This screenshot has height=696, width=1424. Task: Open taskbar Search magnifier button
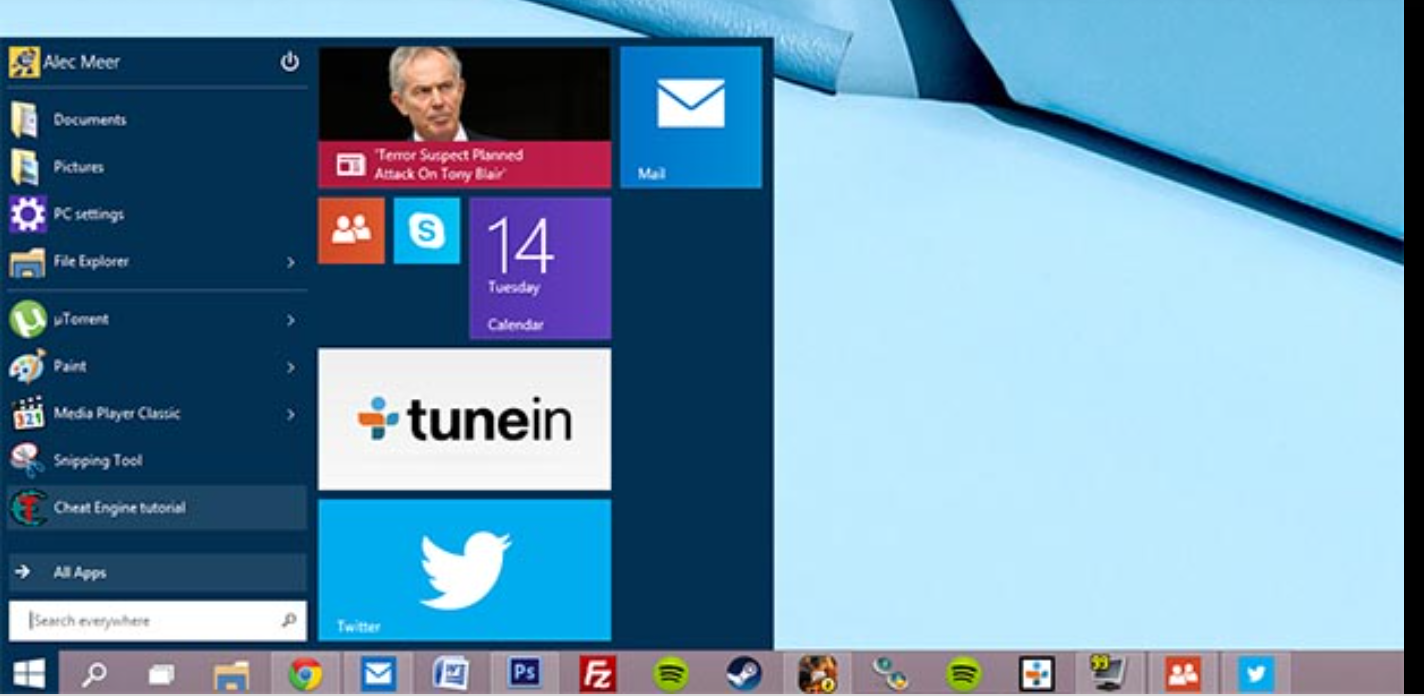(x=93, y=673)
